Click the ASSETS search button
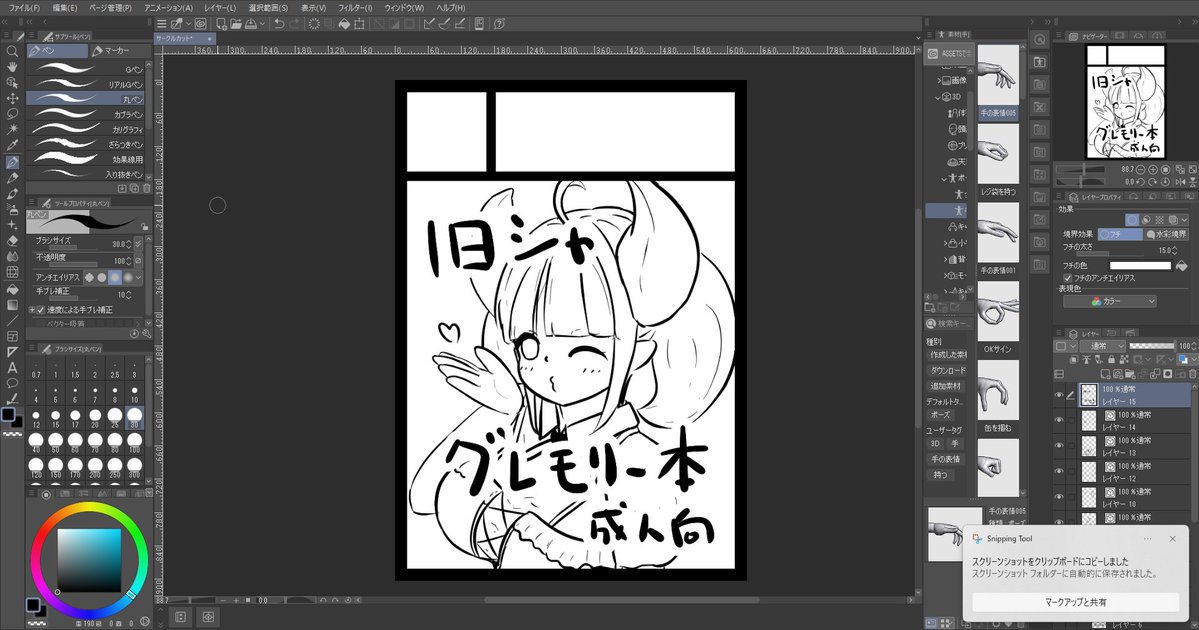 (x=948, y=54)
